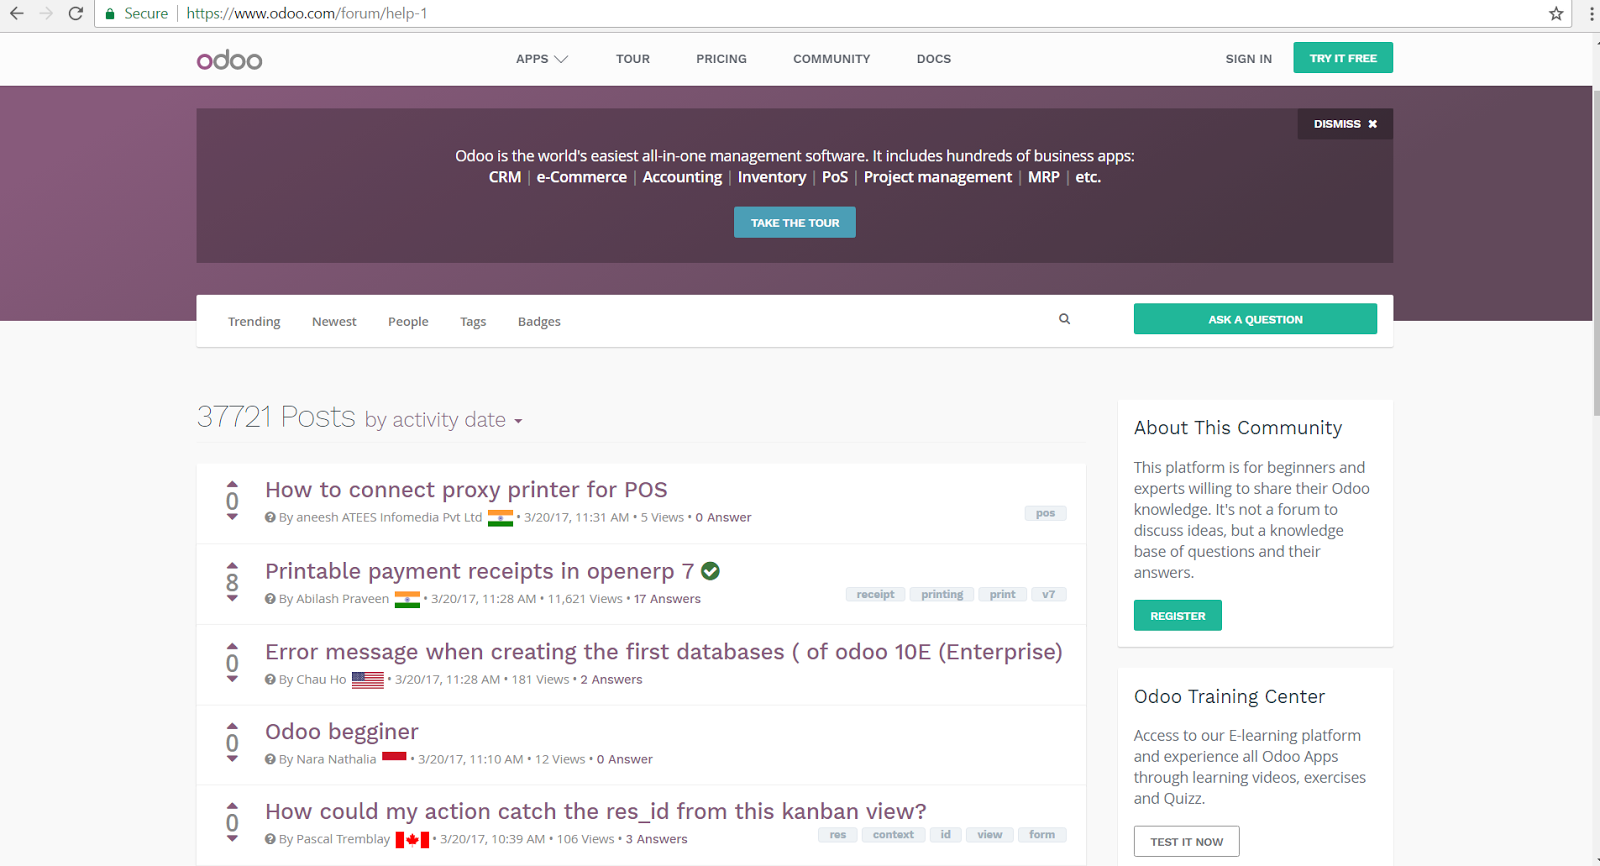The height and width of the screenshot is (866, 1600).
Task: Click US flag next to Chau Ho
Action: [367, 680]
